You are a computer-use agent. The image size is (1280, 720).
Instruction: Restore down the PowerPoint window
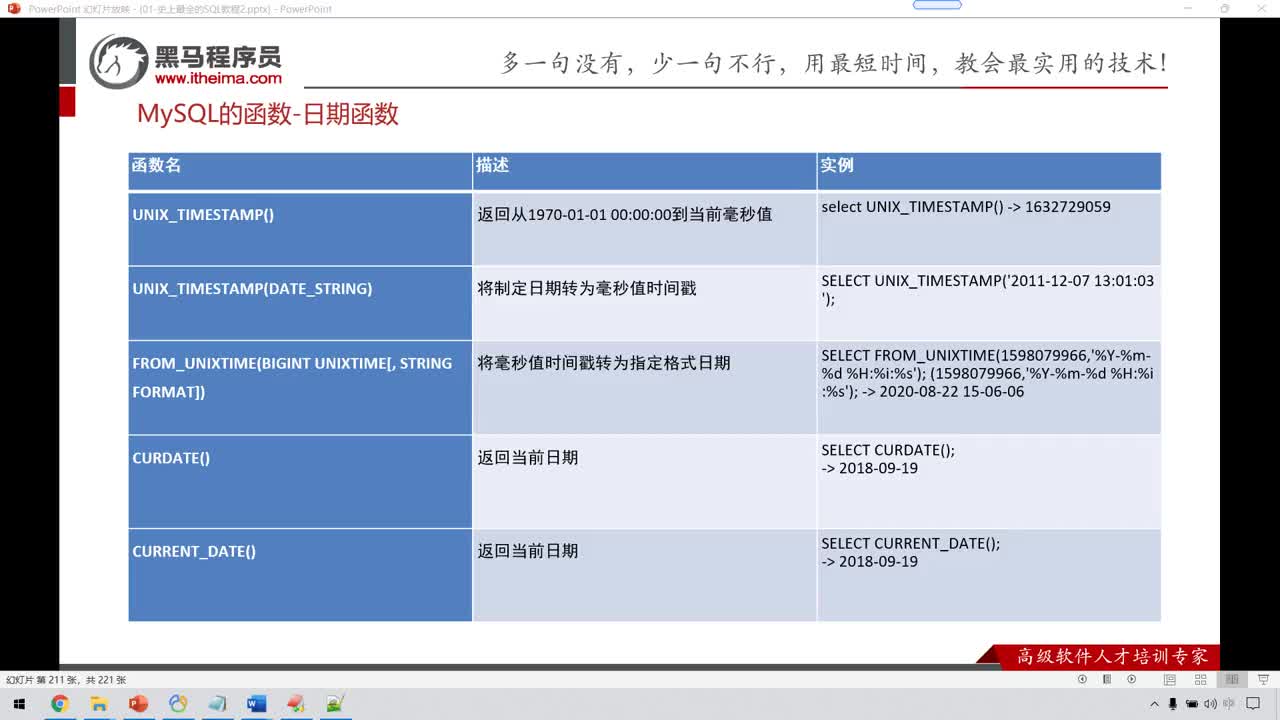(1225, 9)
